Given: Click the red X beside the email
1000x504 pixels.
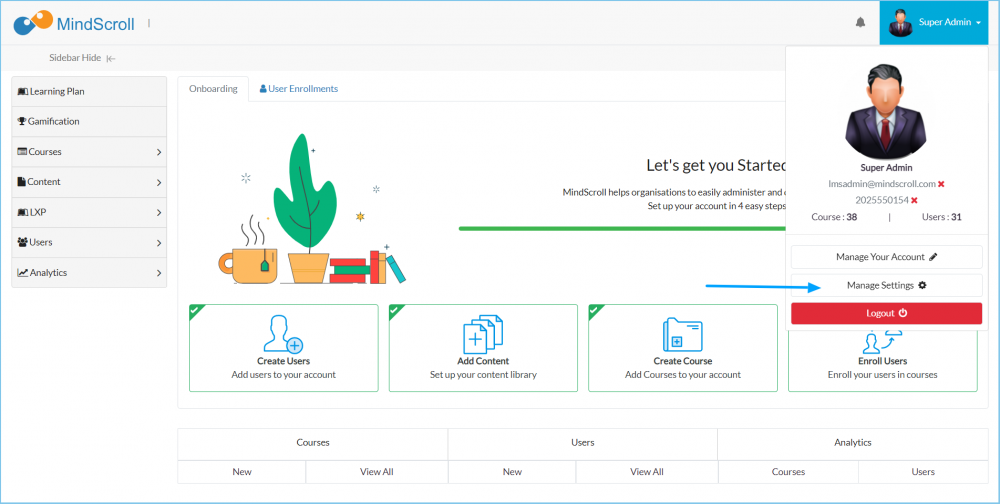Looking at the screenshot, I should pos(941,184).
